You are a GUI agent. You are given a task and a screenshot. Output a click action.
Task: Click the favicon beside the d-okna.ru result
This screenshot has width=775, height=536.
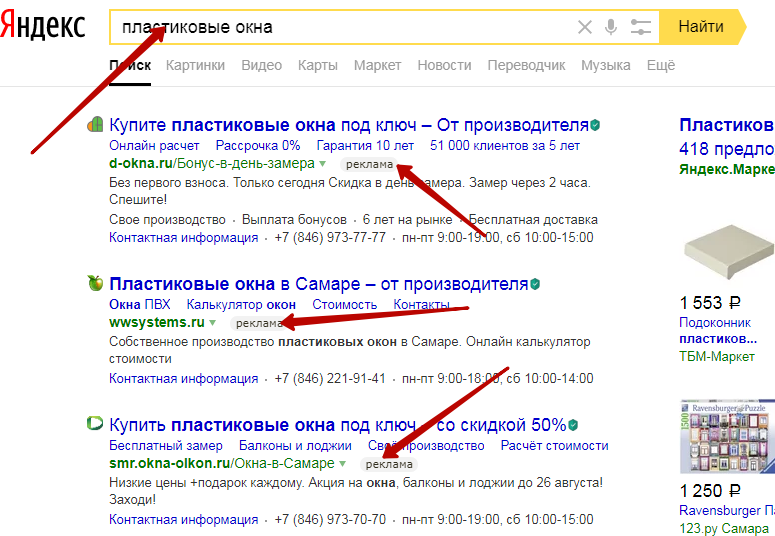[95, 125]
